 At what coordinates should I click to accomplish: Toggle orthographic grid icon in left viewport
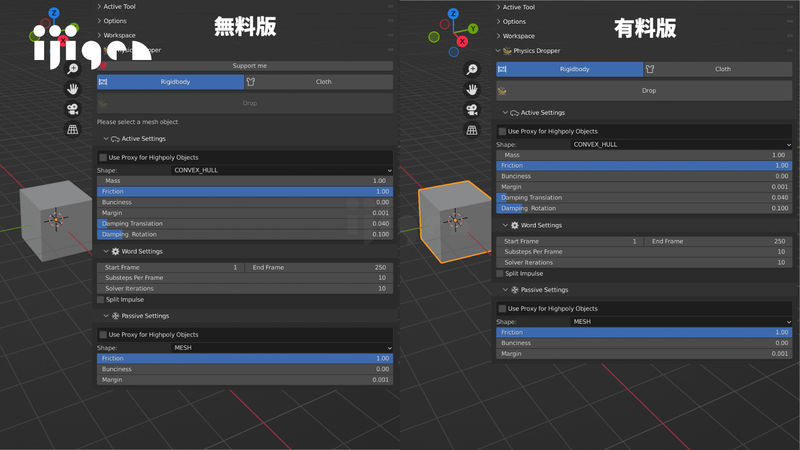[72, 130]
